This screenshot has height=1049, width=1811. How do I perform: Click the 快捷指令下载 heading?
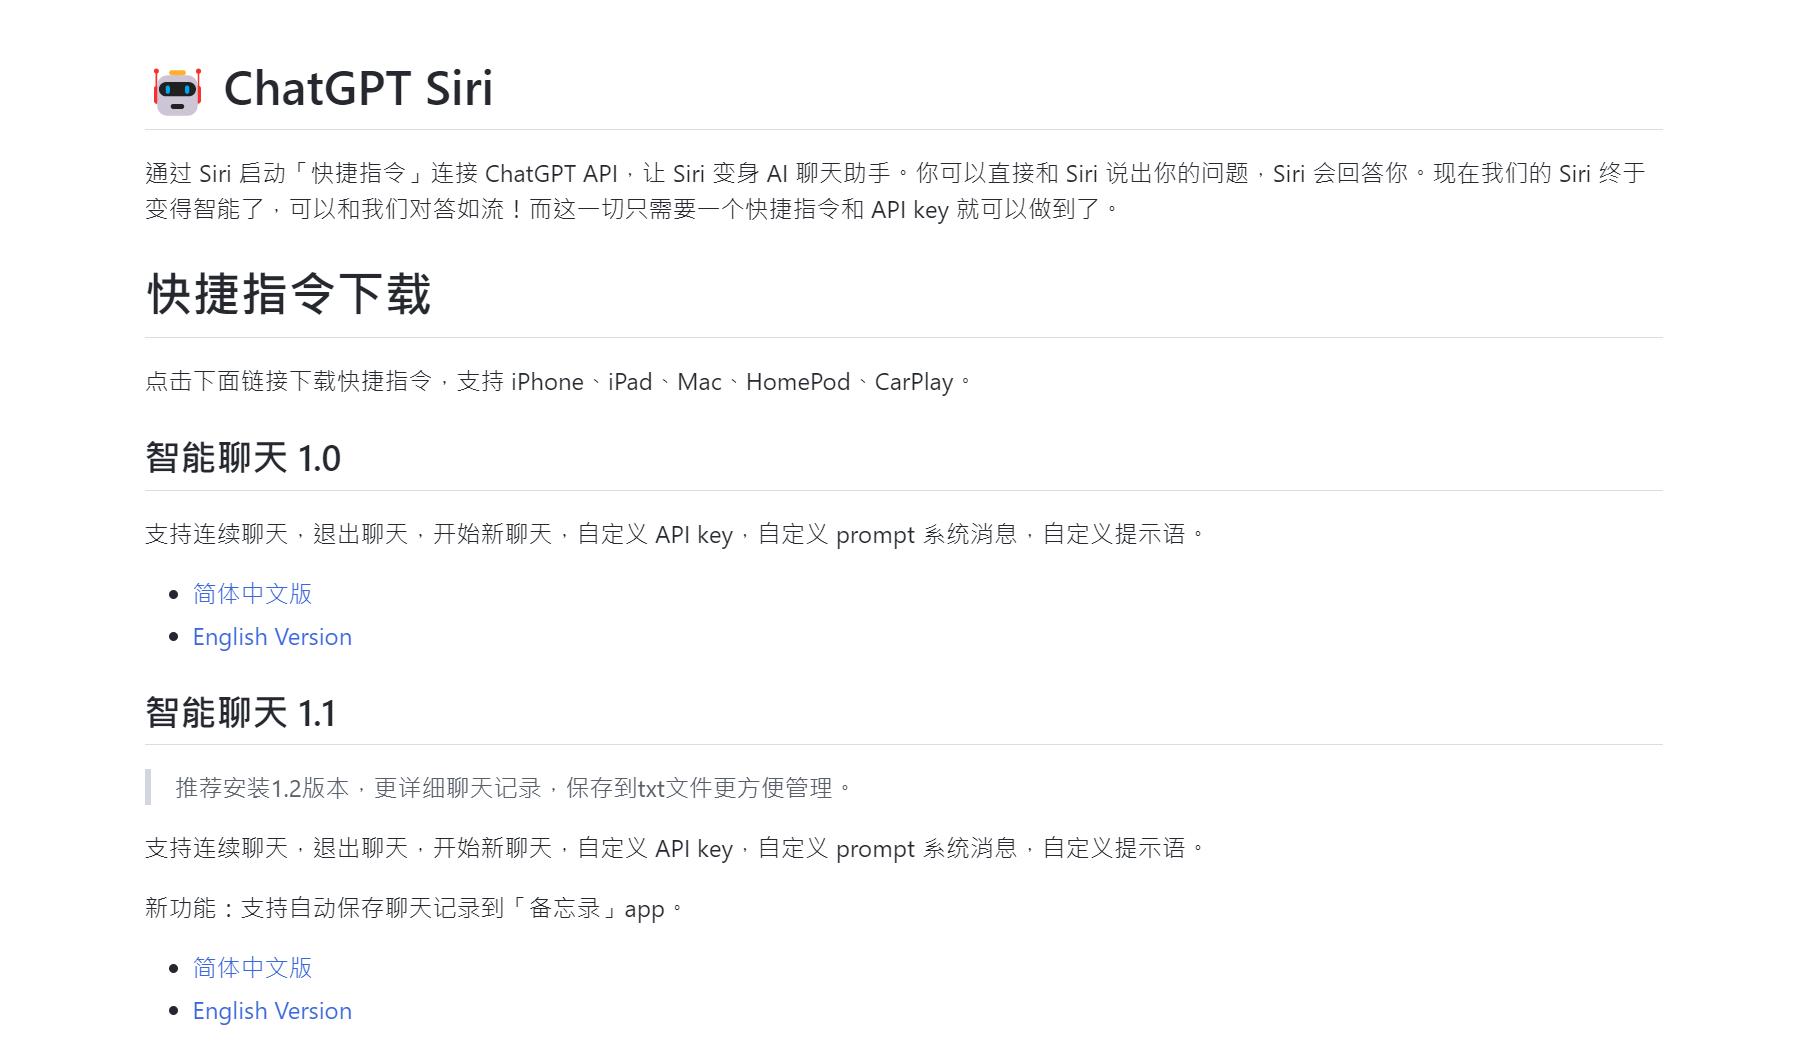pyautogui.click(x=289, y=295)
